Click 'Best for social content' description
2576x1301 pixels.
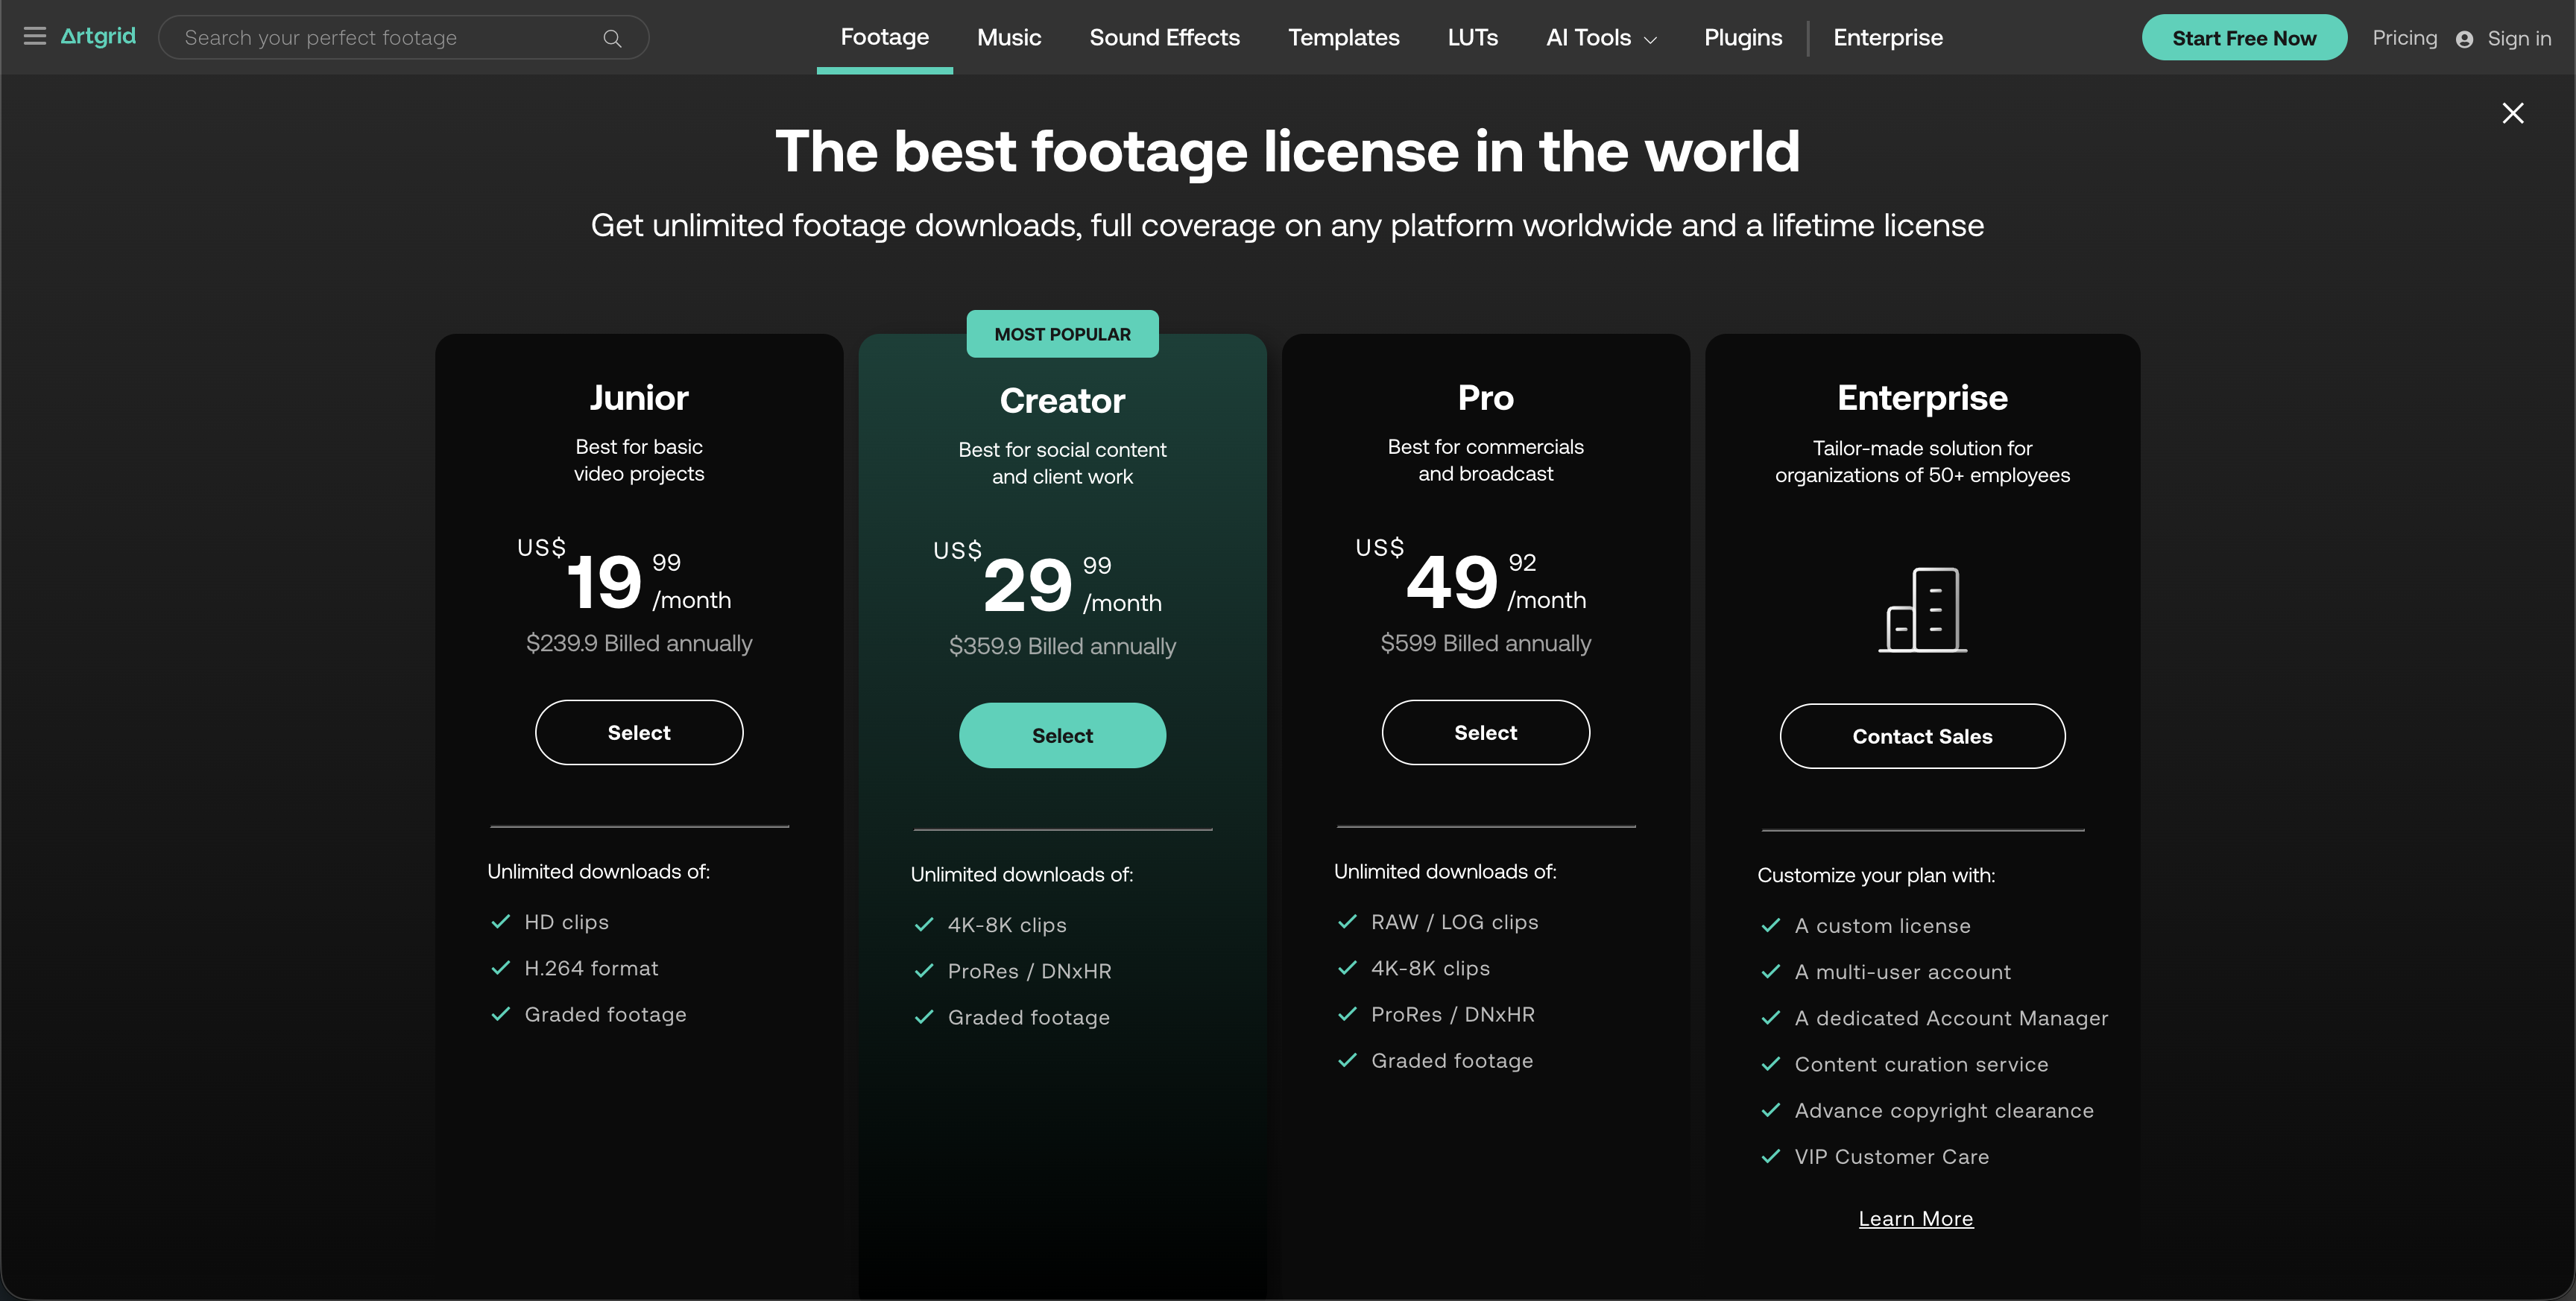pyautogui.click(x=1062, y=463)
